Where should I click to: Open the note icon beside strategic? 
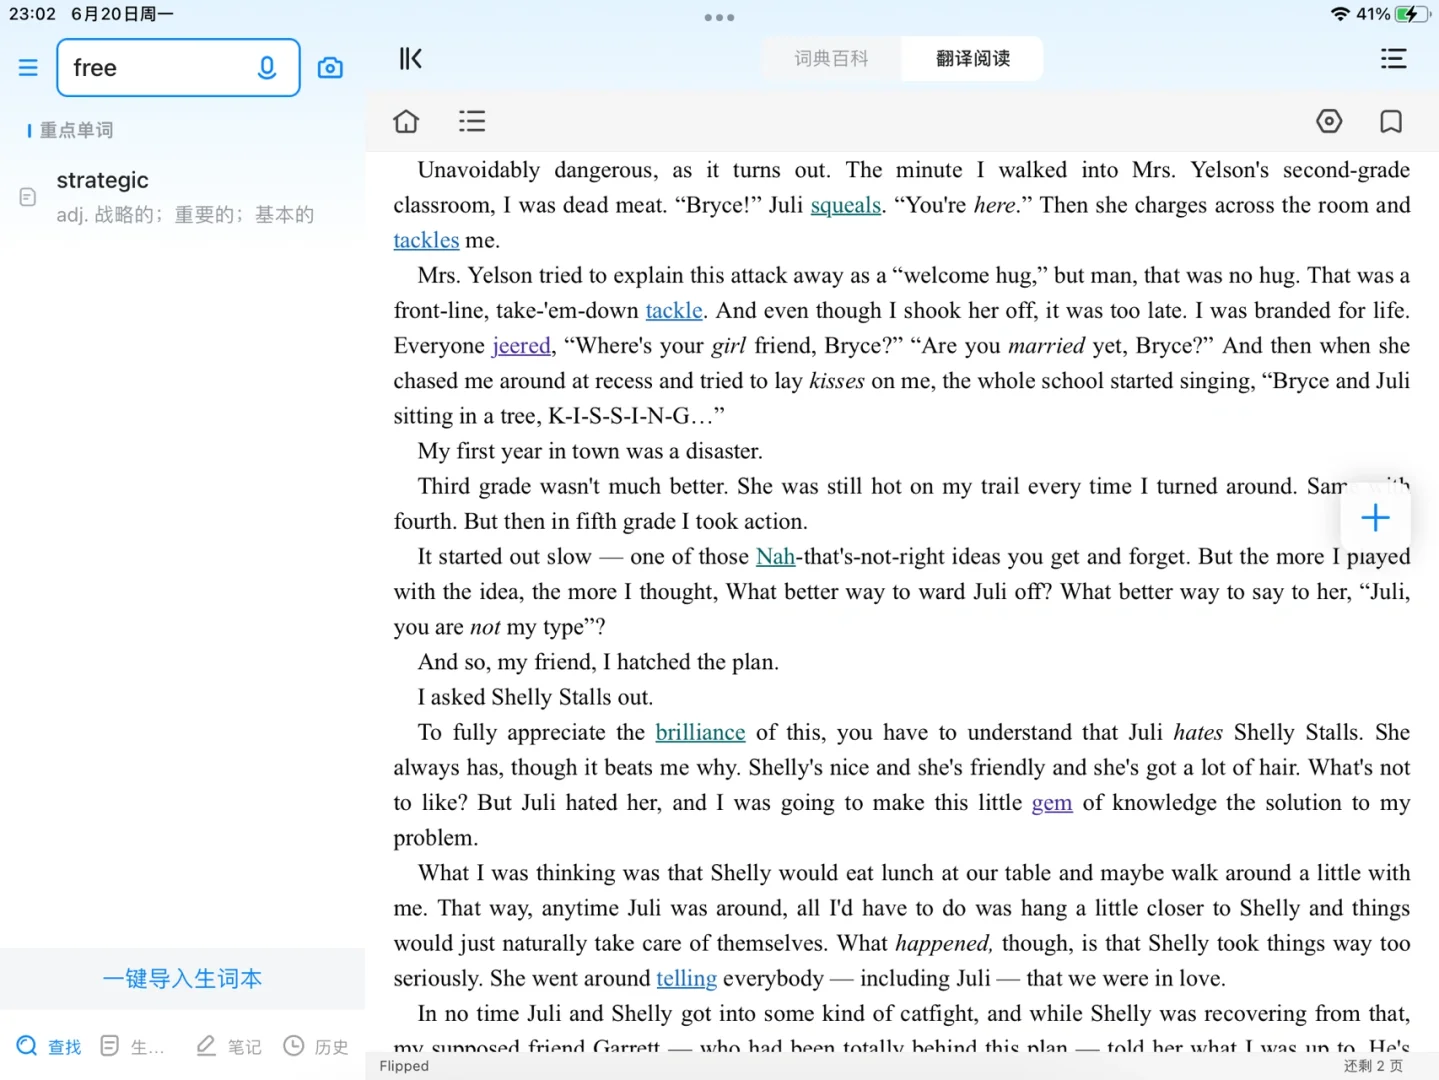28,197
